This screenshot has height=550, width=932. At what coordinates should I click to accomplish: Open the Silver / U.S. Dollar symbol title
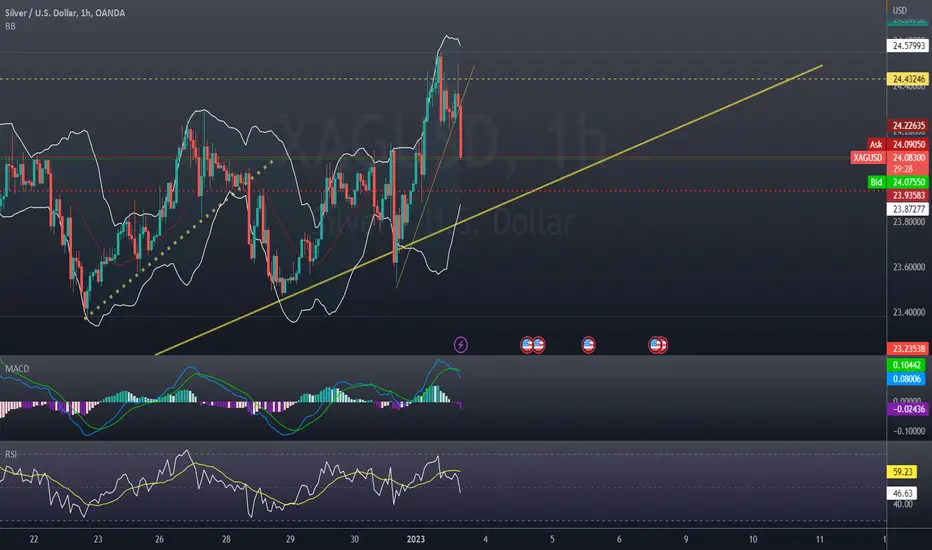coord(65,12)
